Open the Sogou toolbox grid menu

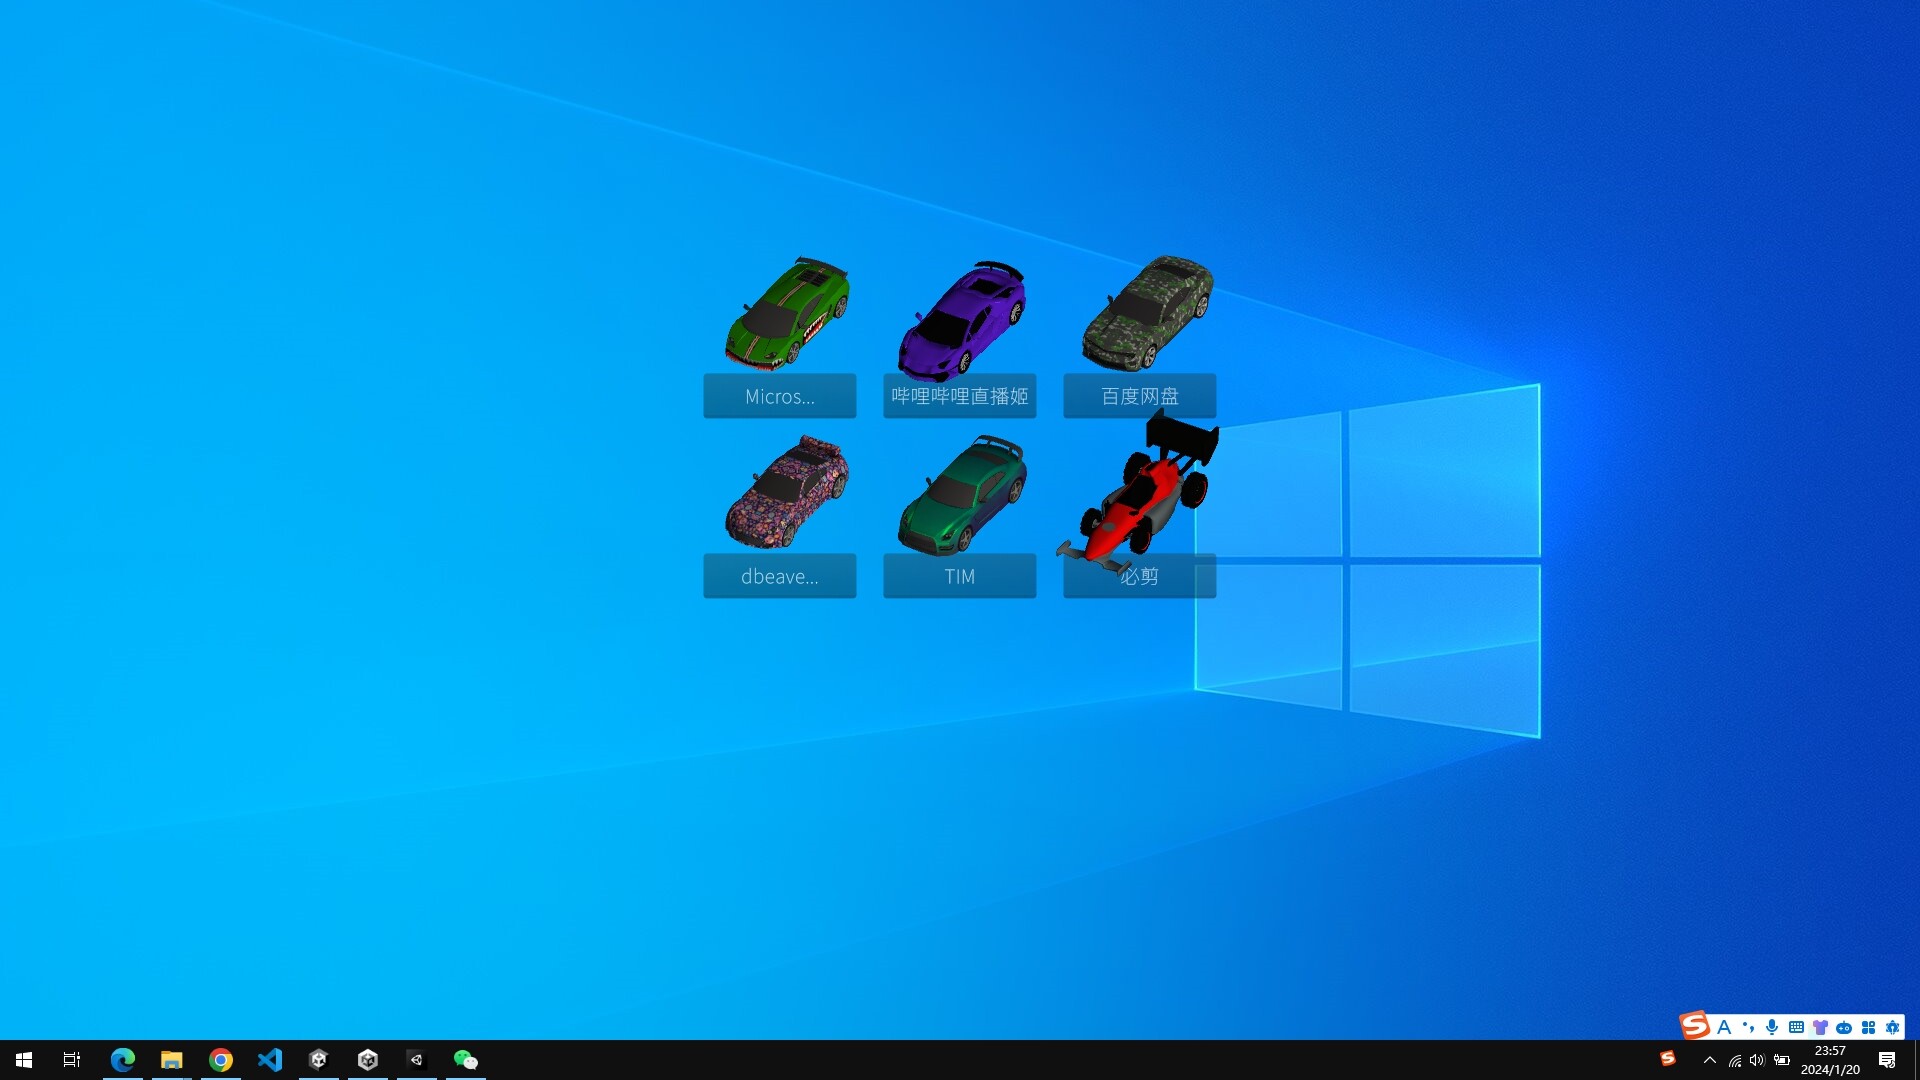[1868, 1027]
